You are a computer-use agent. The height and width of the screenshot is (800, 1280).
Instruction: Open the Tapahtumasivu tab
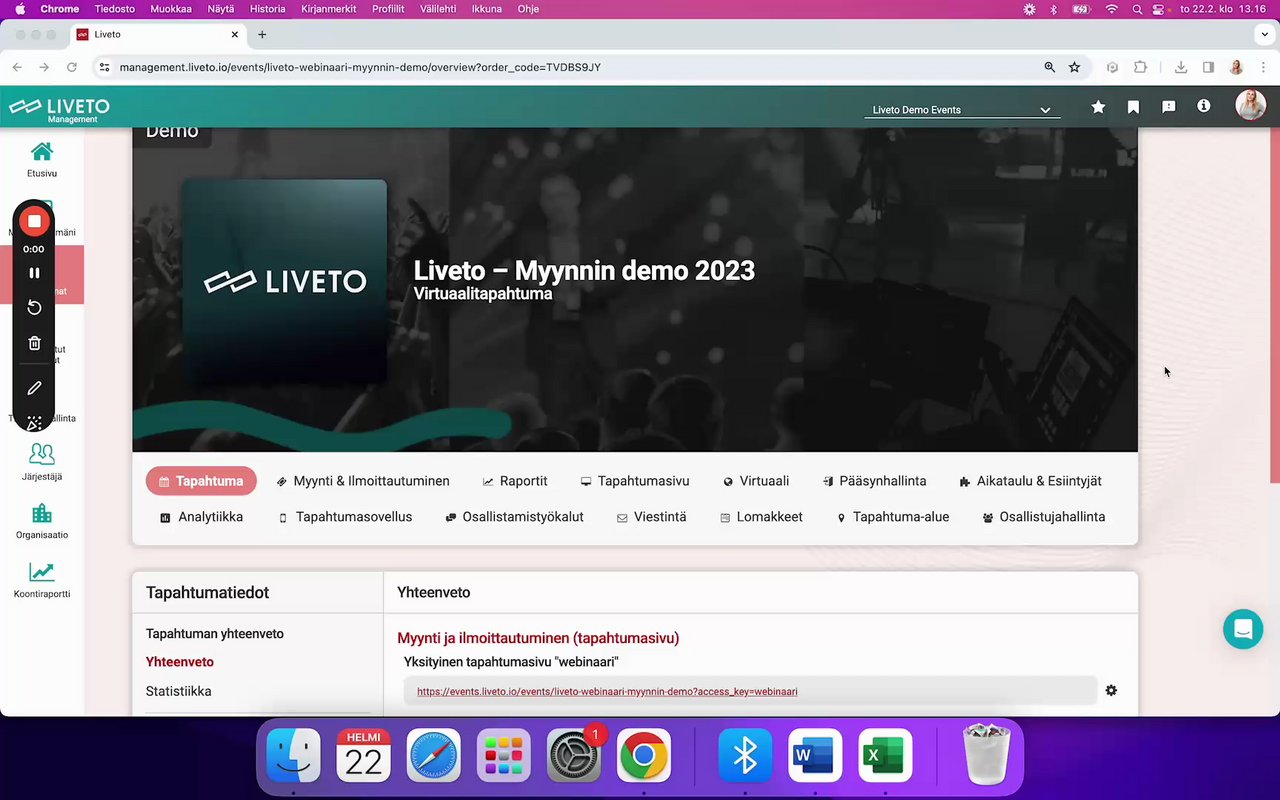pyautogui.click(x=635, y=481)
